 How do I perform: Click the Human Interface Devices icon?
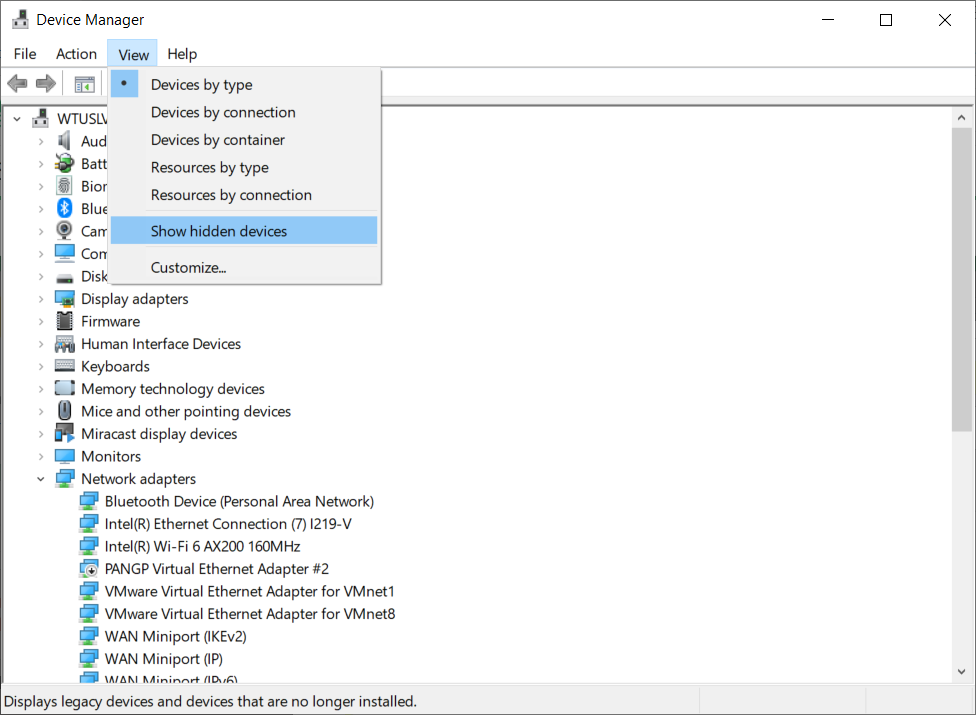(x=65, y=343)
